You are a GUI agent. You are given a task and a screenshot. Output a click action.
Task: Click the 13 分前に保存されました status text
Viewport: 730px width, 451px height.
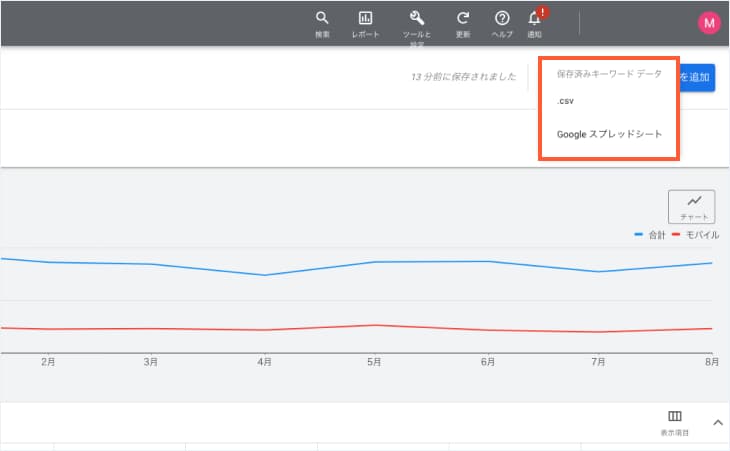click(464, 77)
